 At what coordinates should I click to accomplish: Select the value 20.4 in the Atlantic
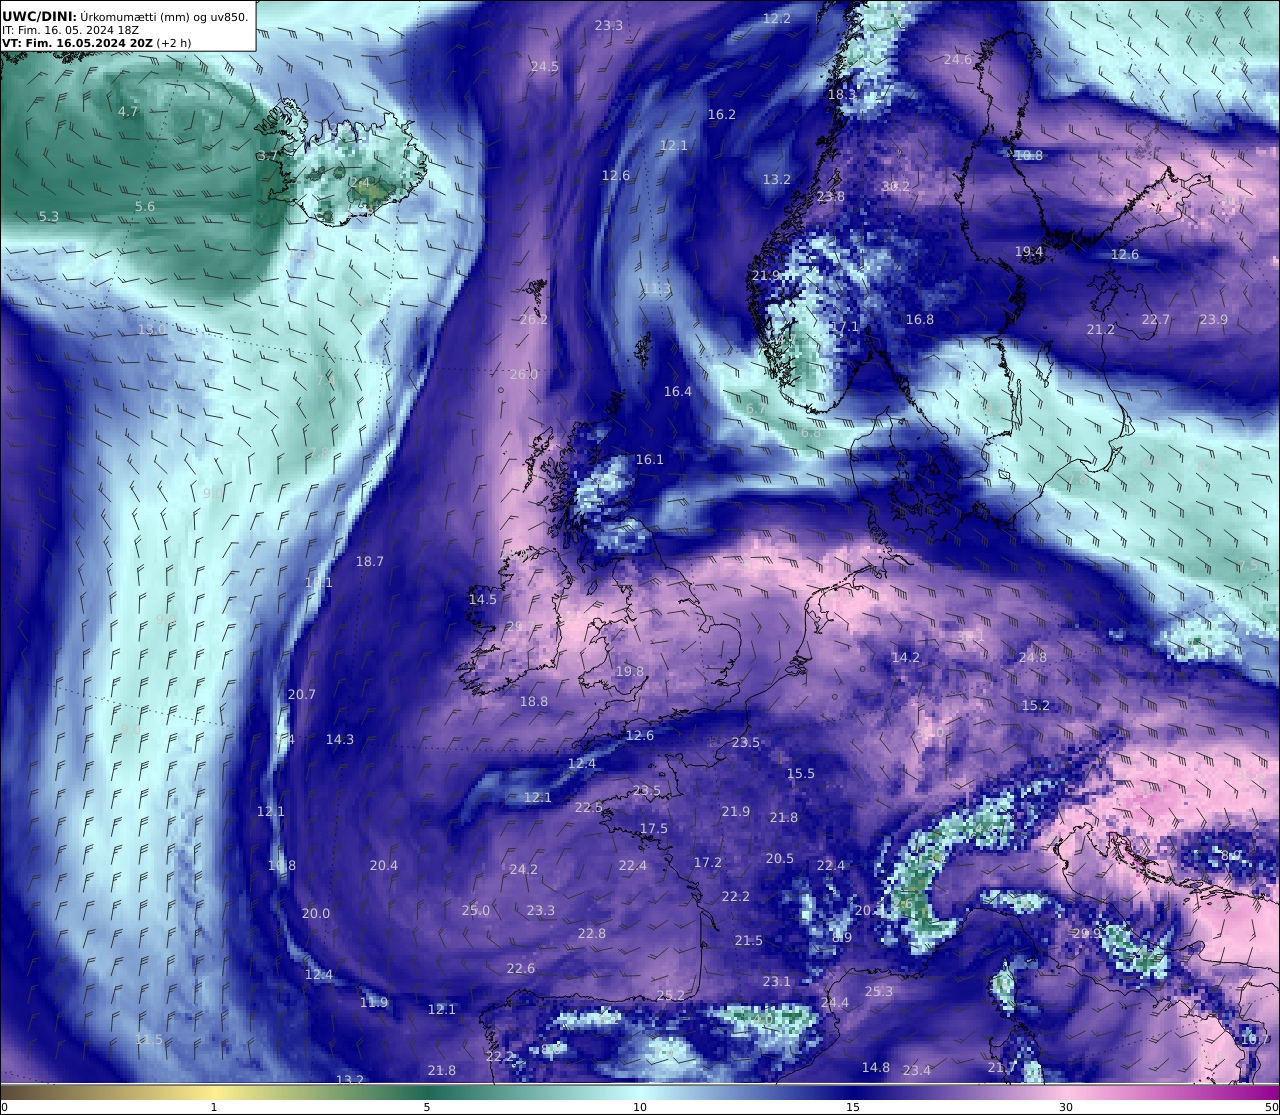click(x=384, y=865)
